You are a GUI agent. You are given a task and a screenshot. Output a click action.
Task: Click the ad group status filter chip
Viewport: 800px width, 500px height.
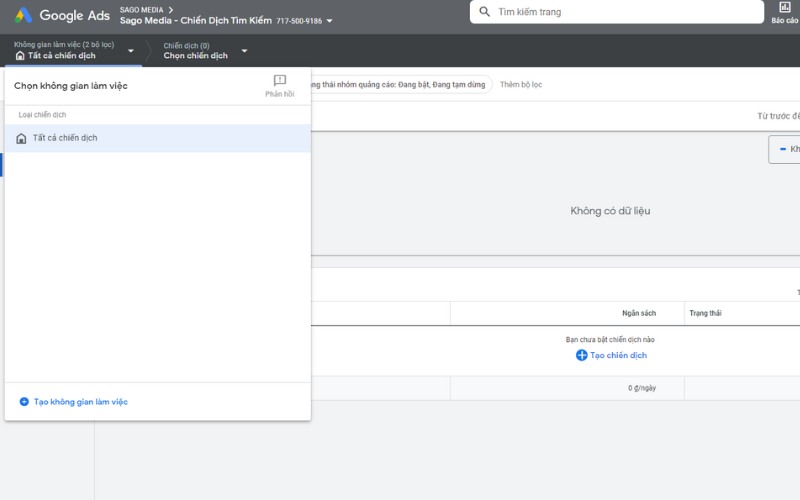(x=400, y=85)
